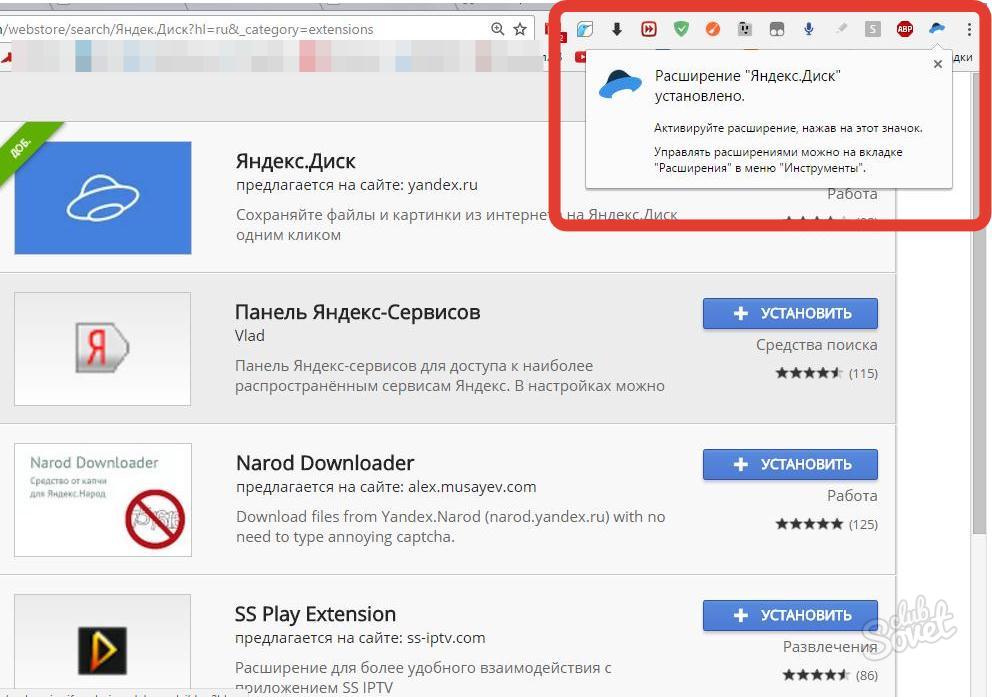The image size is (992, 697).
Task: Open the Панель Яндекс-Сервисов thumbnail
Action: tap(102, 348)
